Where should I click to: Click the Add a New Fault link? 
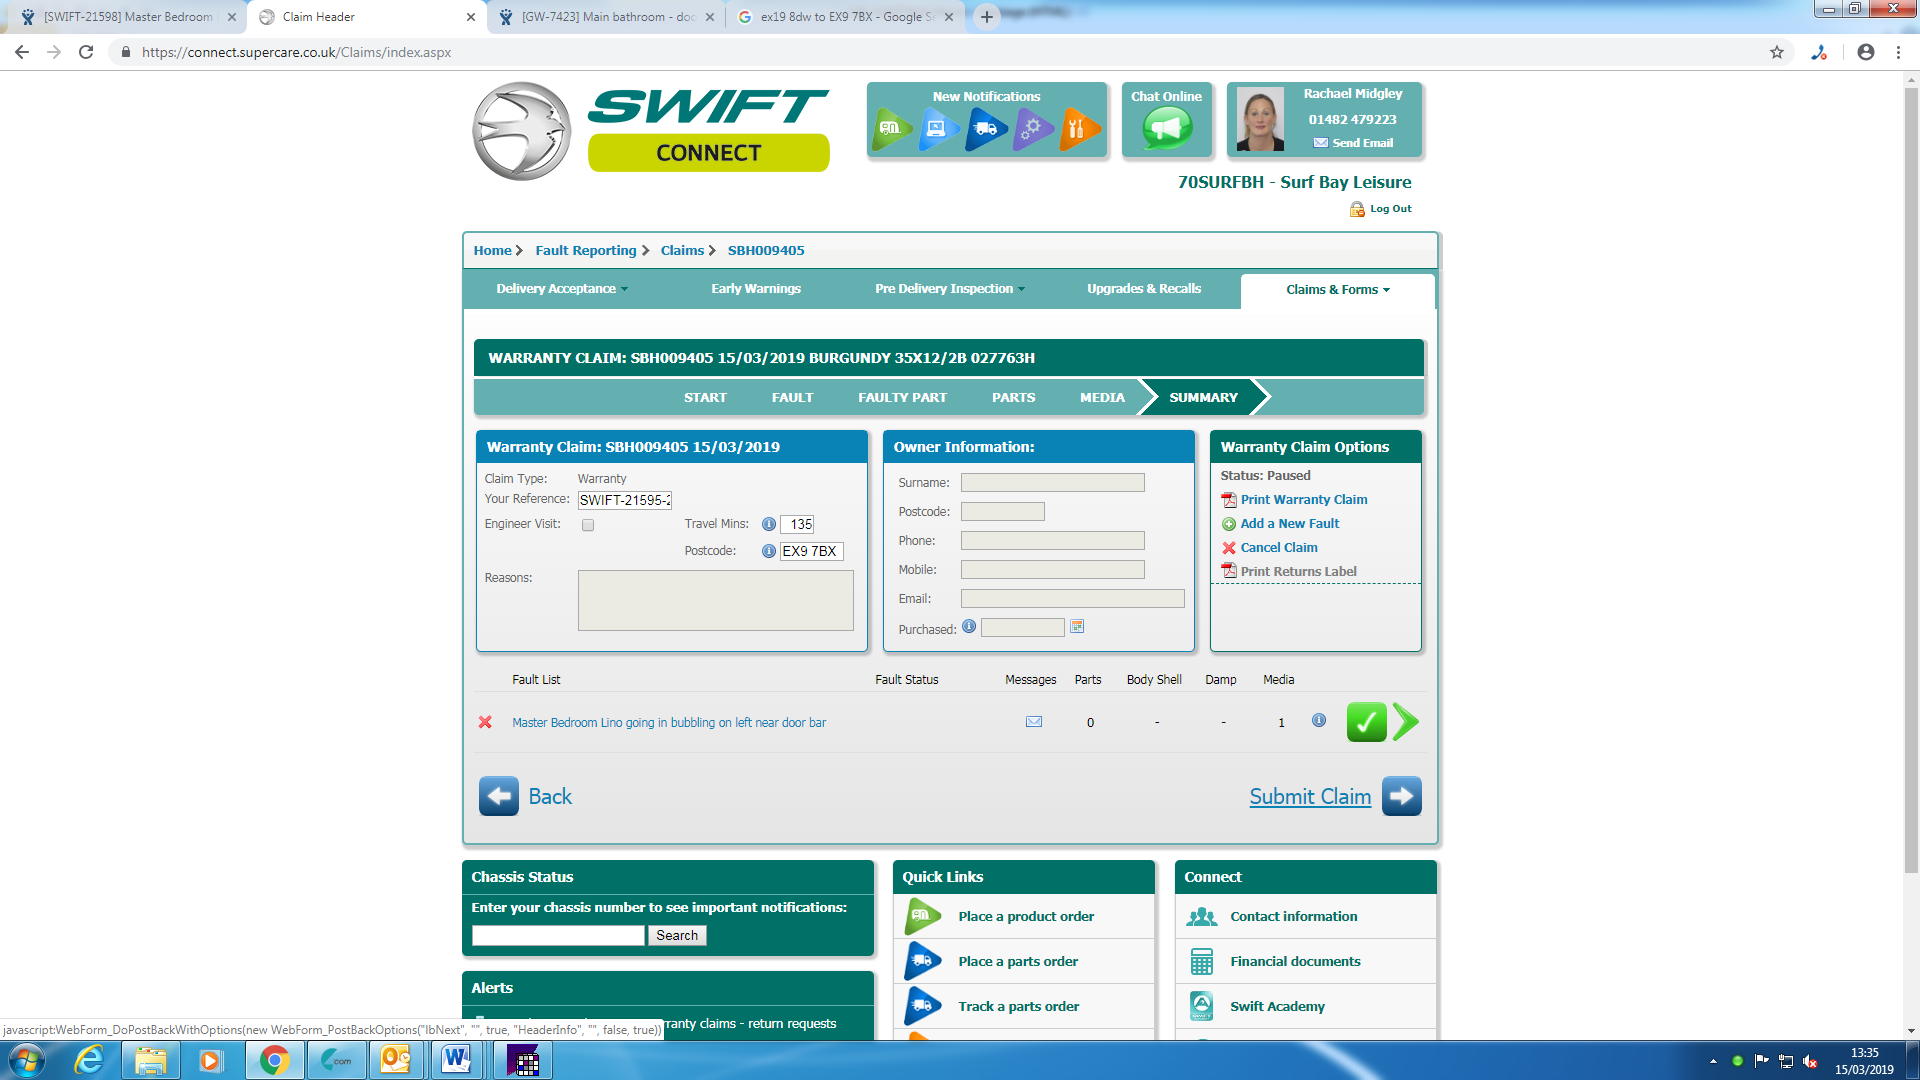pyautogui.click(x=1289, y=524)
